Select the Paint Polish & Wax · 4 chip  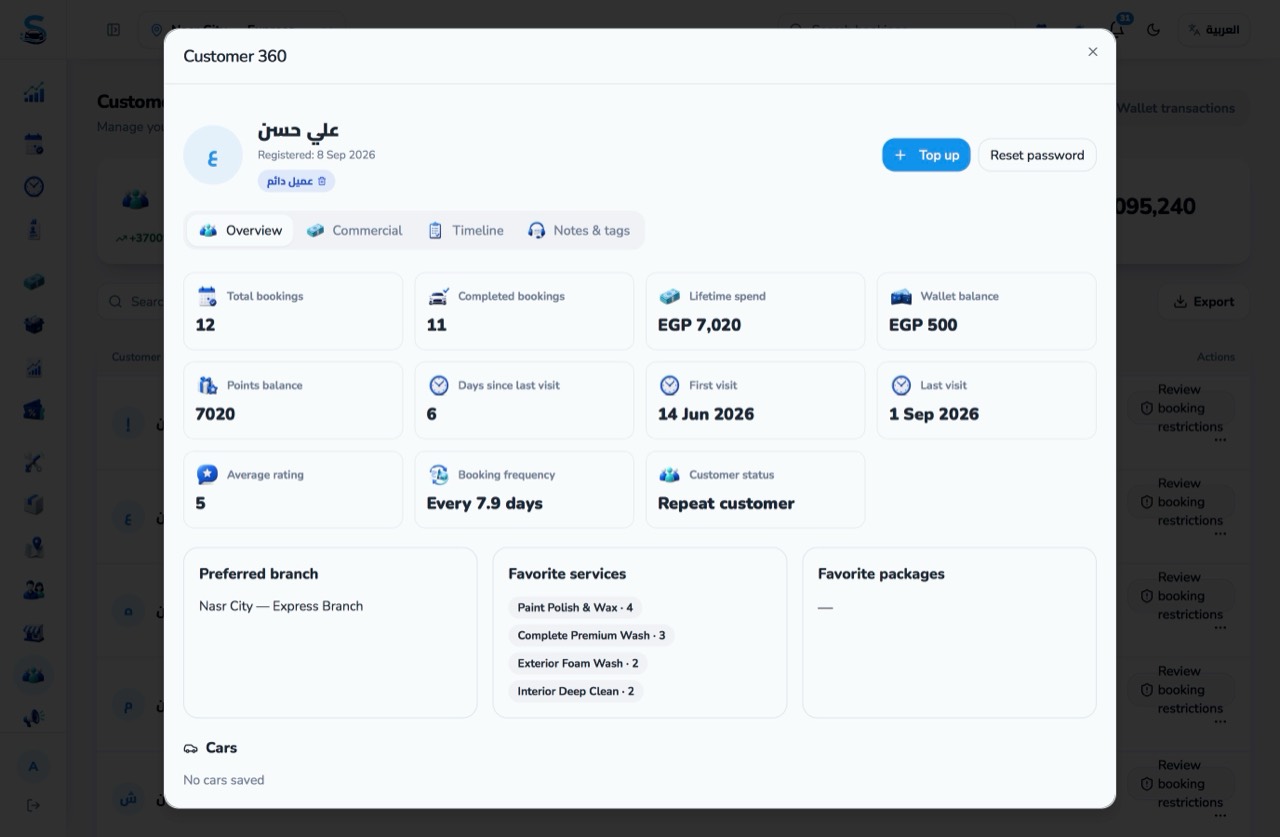coord(575,607)
